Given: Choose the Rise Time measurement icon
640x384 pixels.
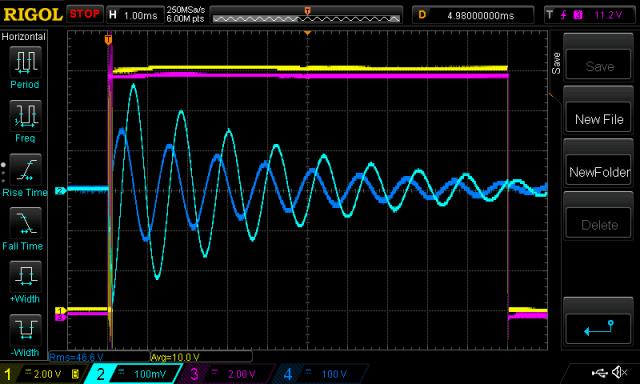Looking at the screenshot, I should [25, 169].
